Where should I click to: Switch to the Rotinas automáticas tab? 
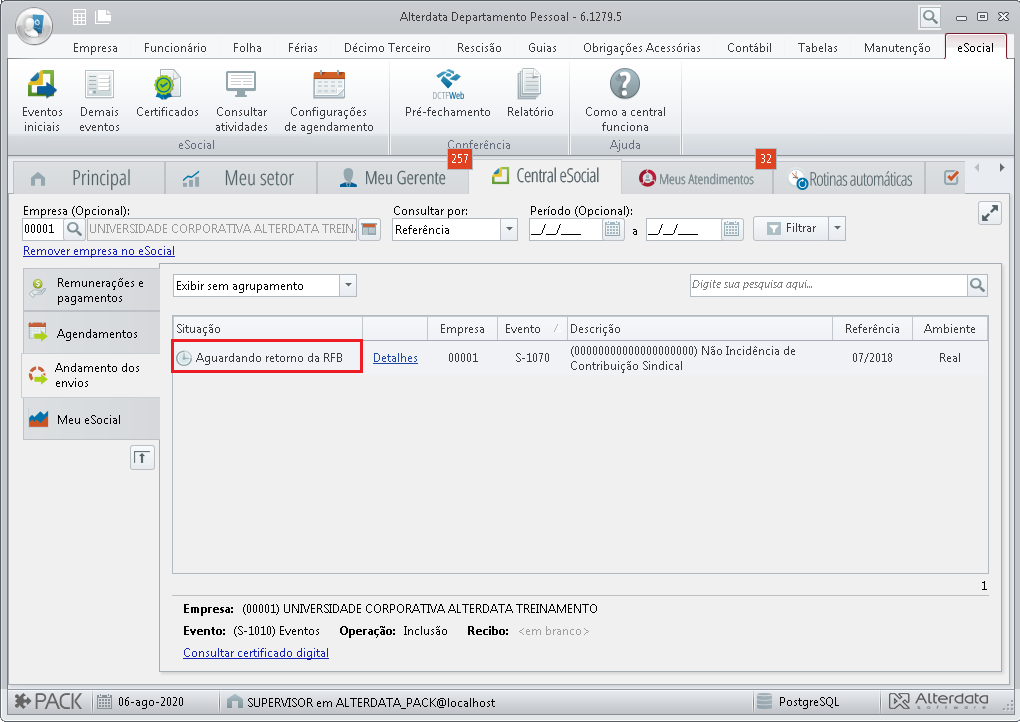point(851,178)
